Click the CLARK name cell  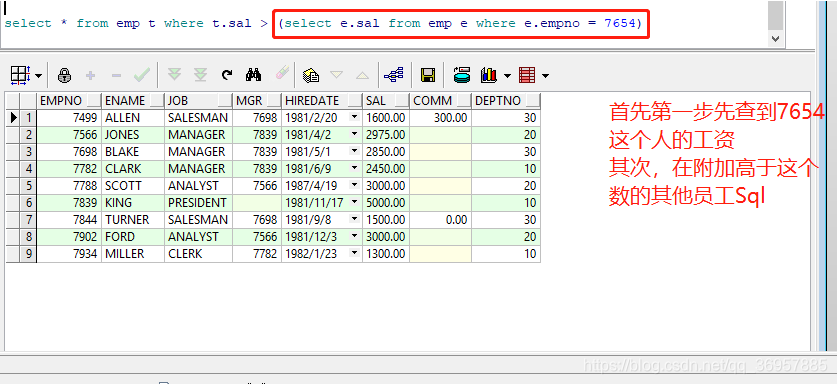(133, 169)
